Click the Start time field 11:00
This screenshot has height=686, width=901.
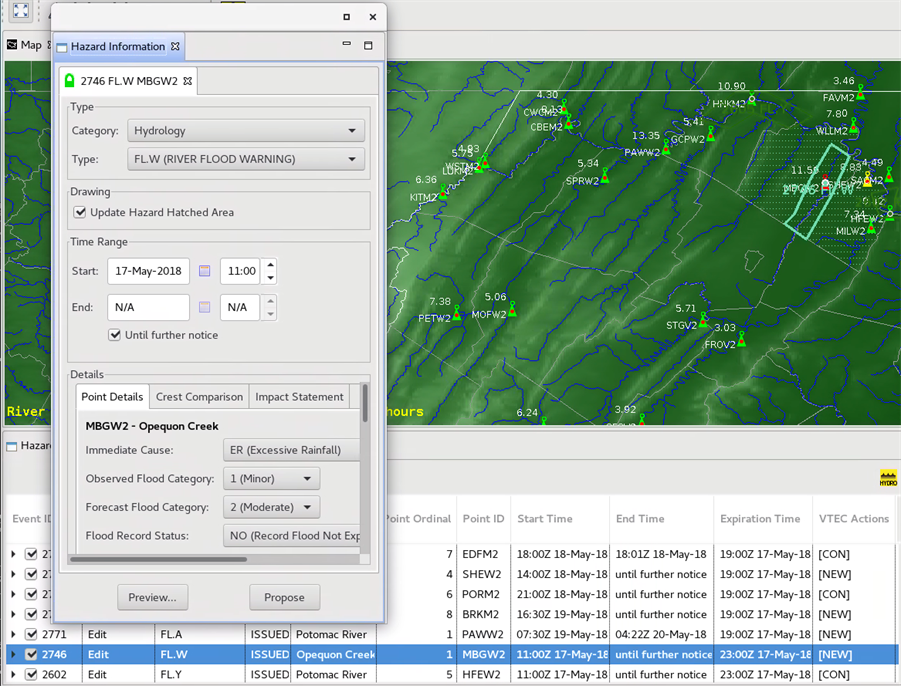click(241, 271)
